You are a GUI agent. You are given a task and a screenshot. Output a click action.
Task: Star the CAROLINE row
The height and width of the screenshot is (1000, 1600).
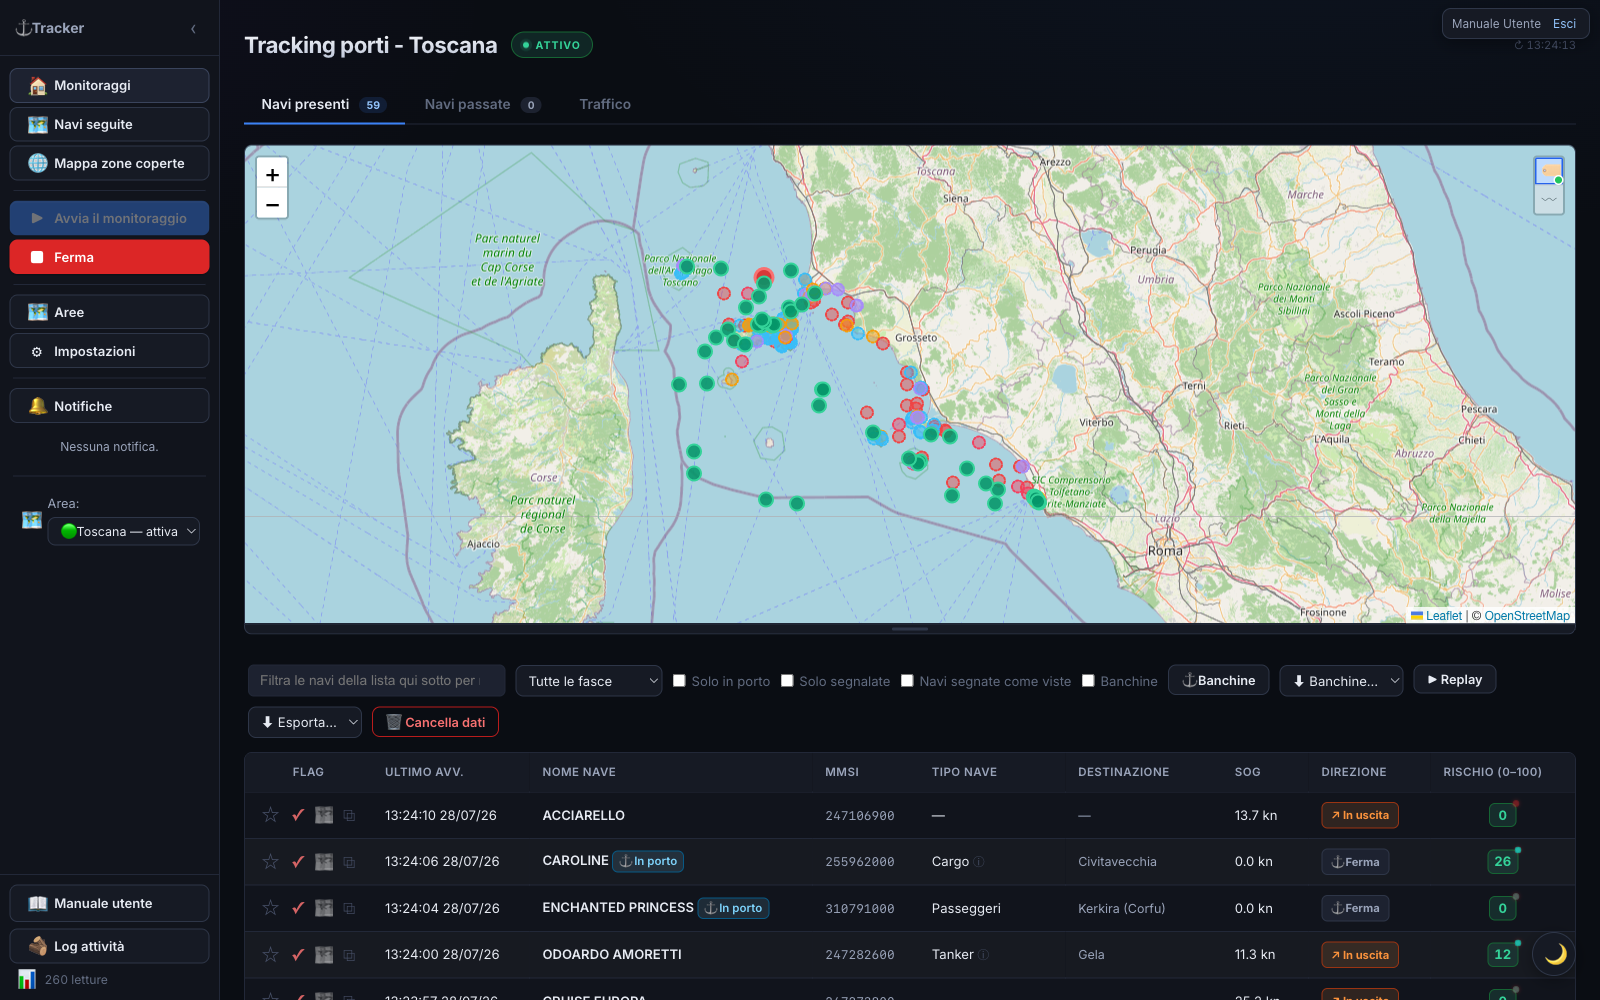(270, 861)
